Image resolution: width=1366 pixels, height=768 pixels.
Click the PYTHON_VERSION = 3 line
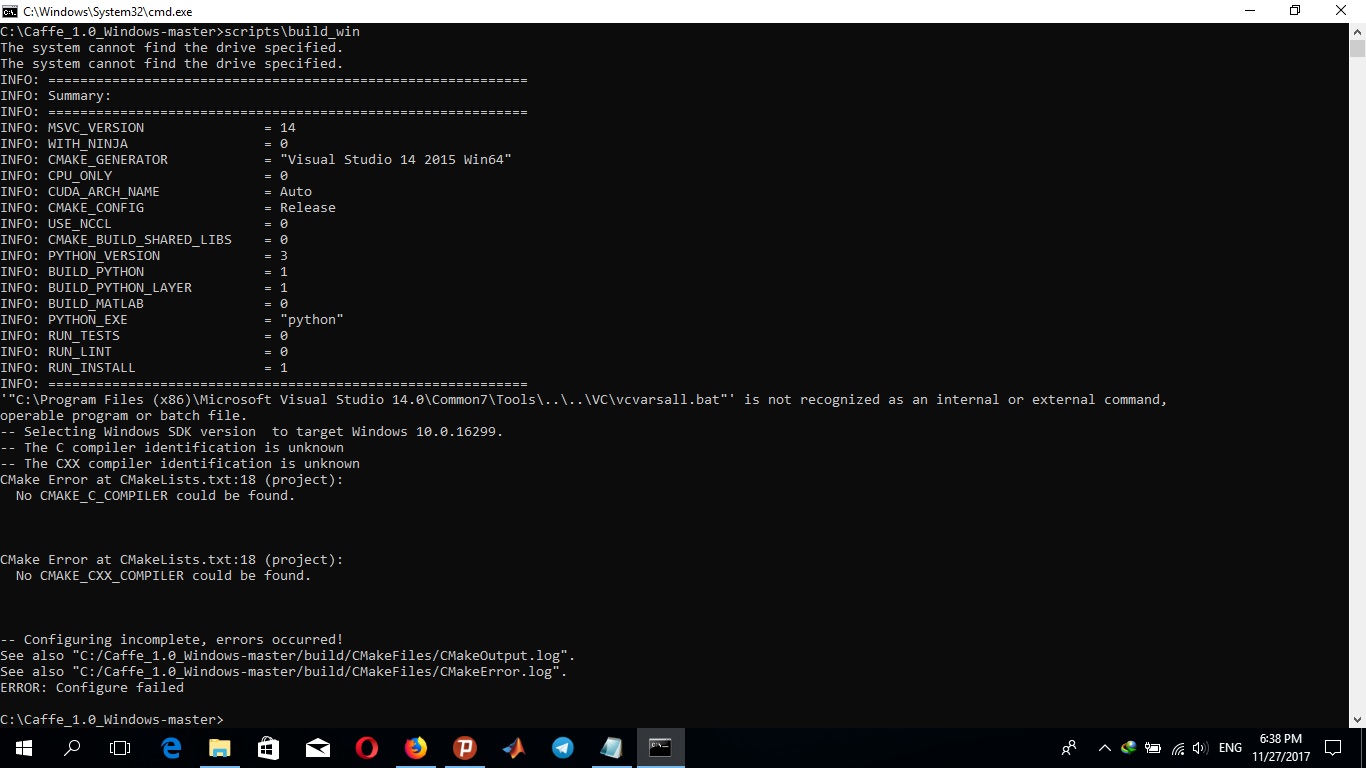144,256
